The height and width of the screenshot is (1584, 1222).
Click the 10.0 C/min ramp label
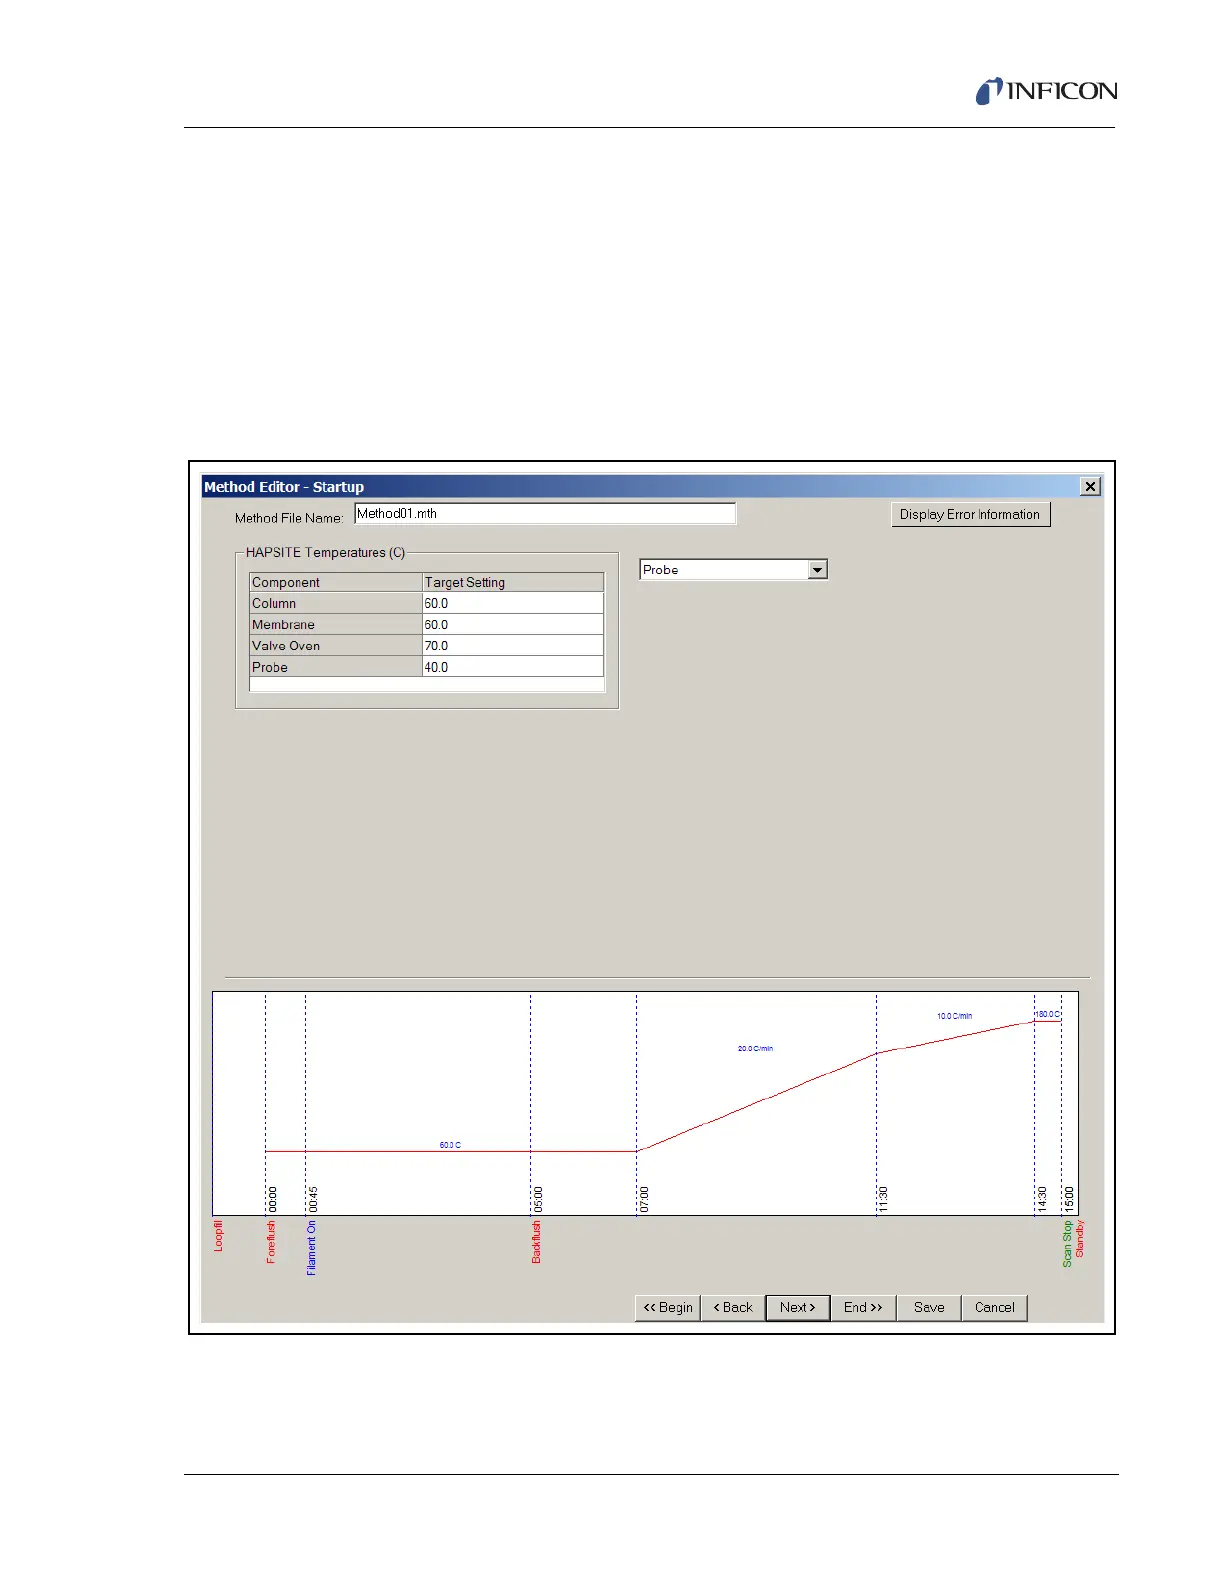(954, 1016)
